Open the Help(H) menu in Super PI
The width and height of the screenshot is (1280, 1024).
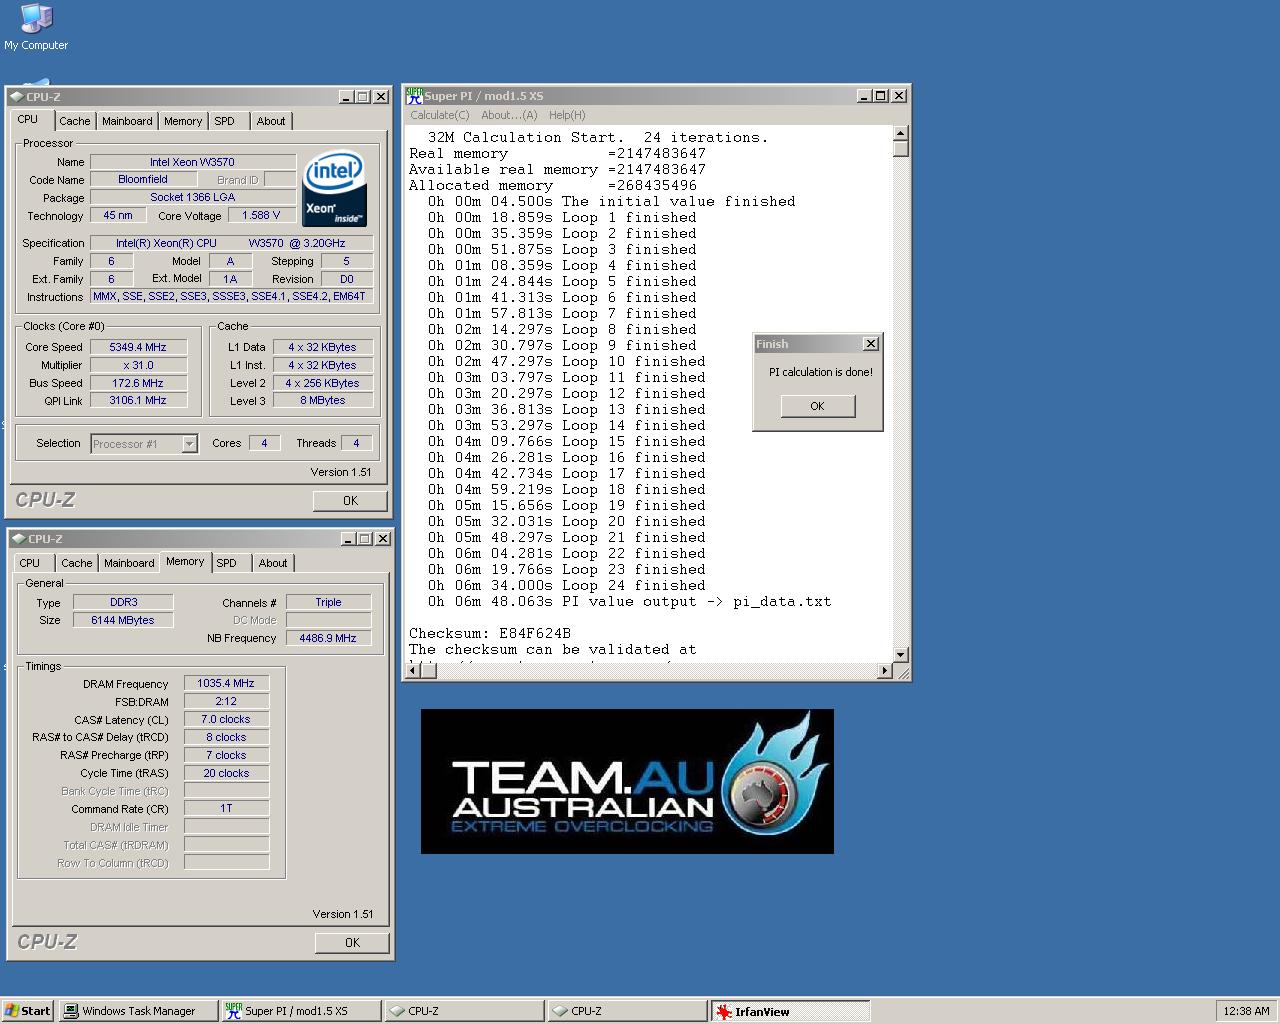[567, 115]
